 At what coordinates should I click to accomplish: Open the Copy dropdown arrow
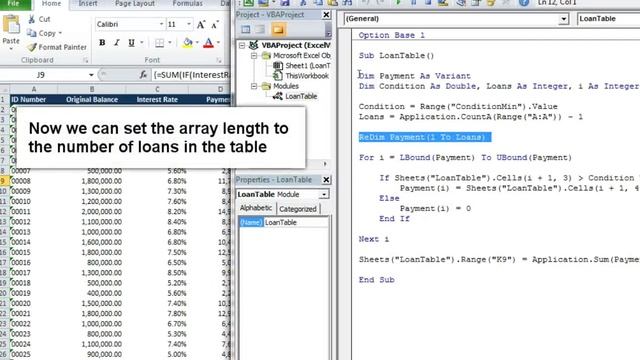[x=60, y=33]
